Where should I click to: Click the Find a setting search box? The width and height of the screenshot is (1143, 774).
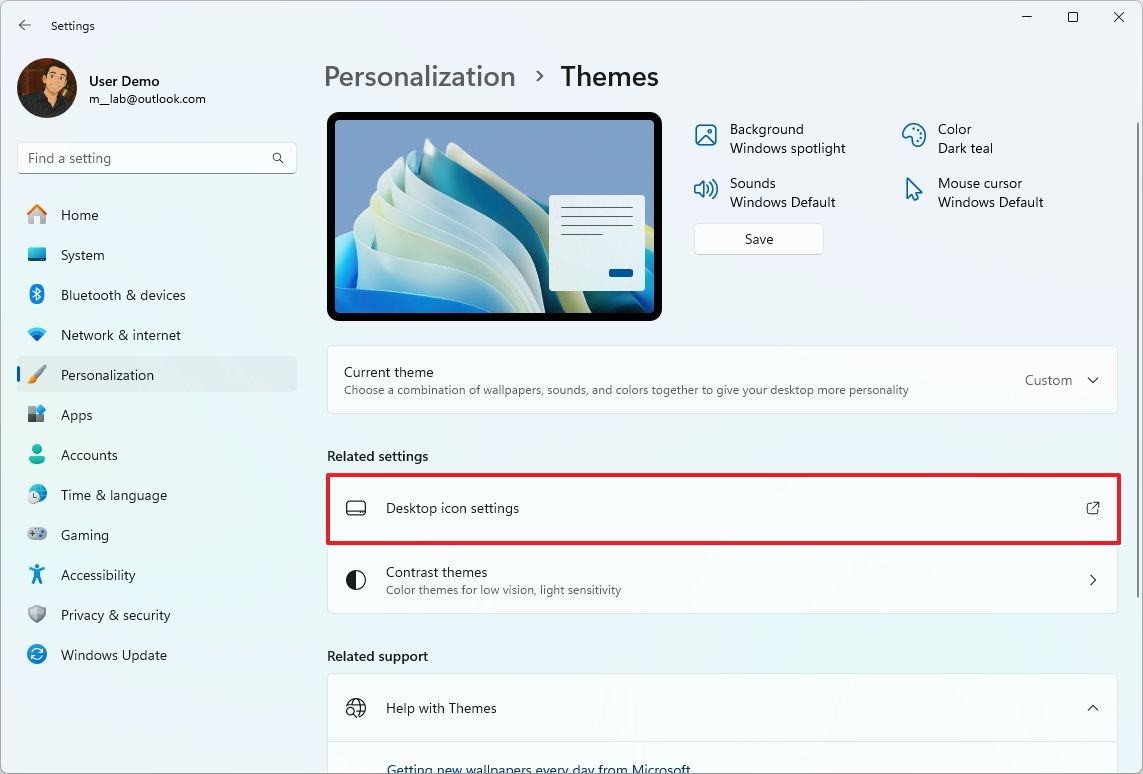click(145, 158)
